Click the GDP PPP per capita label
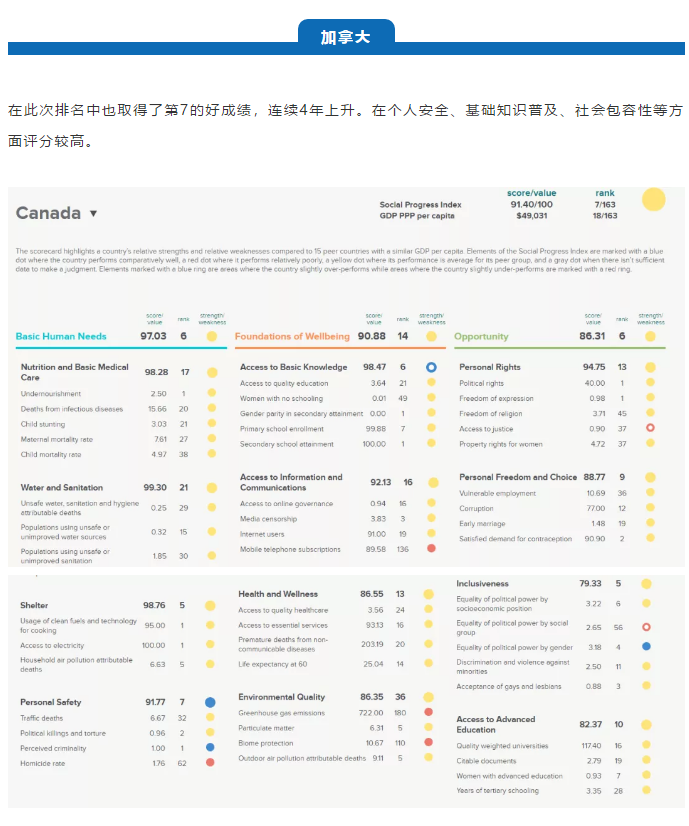689x826 pixels. coord(417,215)
